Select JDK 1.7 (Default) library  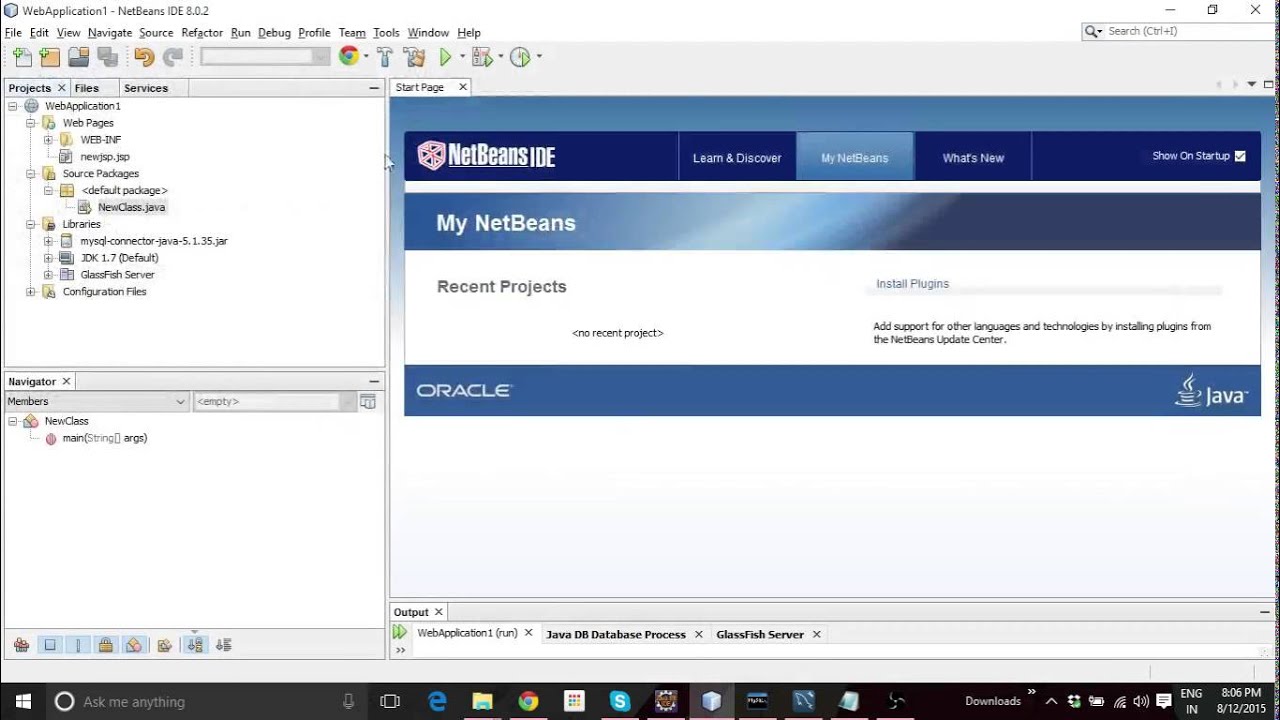(x=119, y=258)
